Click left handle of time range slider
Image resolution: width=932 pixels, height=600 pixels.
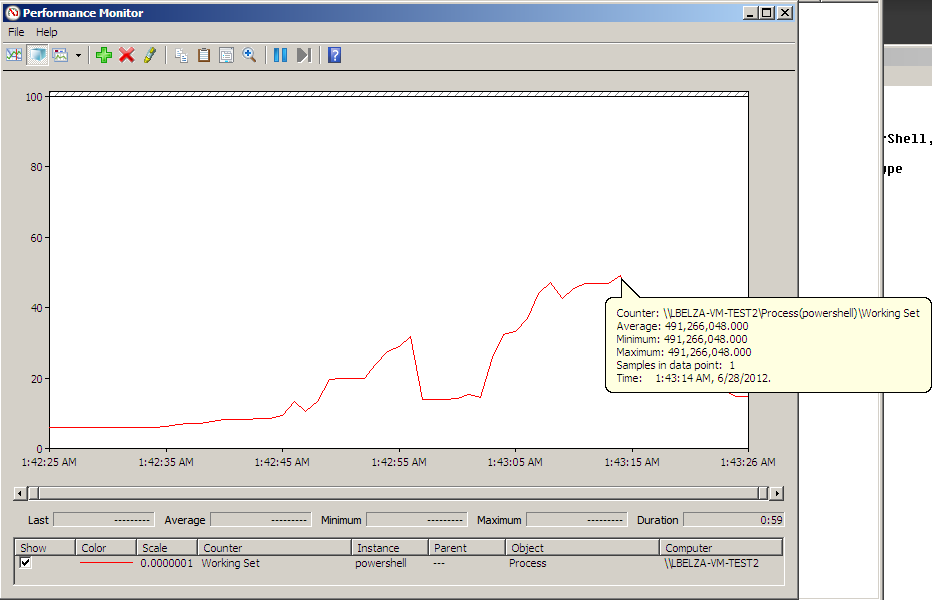[x=34, y=493]
